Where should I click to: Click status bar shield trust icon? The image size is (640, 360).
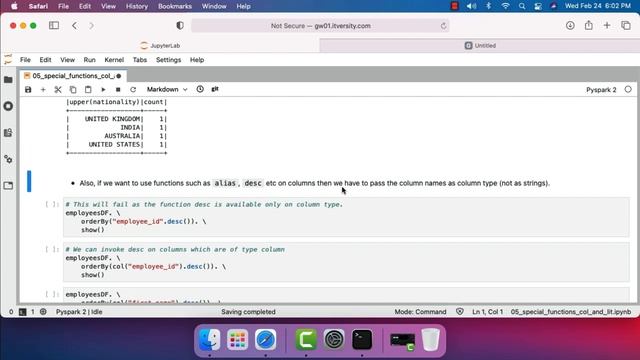460,311
